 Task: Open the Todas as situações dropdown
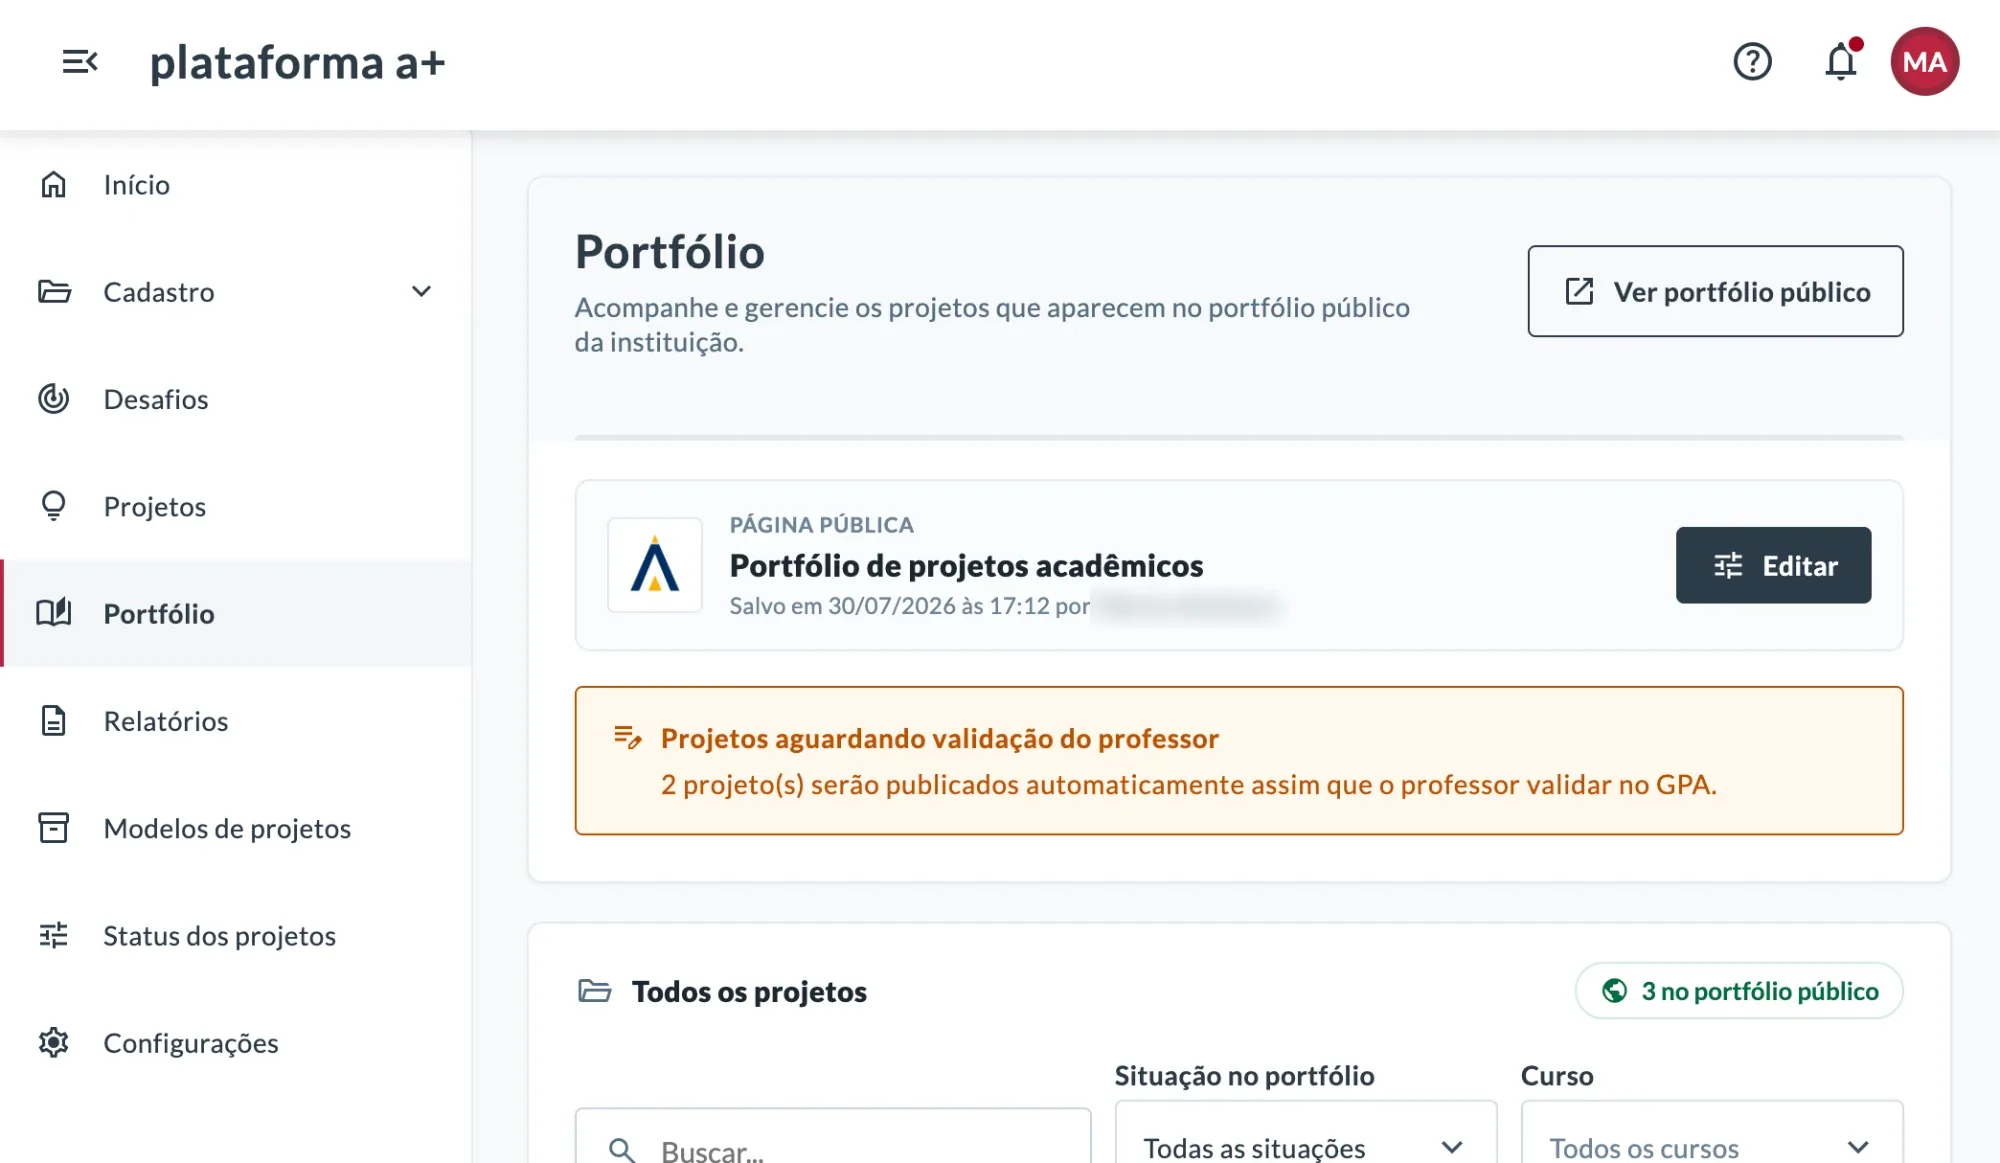(x=1305, y=1132)
